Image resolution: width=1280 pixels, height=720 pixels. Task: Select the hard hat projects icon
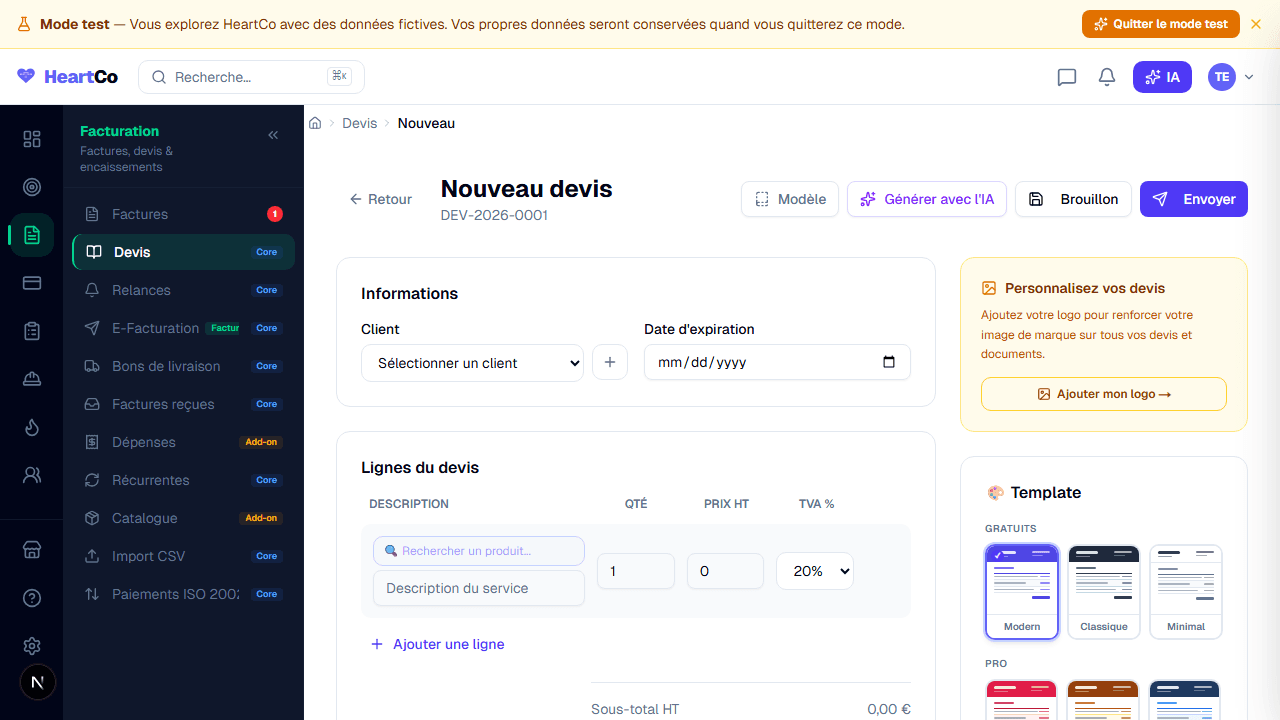tap(31, 379)
